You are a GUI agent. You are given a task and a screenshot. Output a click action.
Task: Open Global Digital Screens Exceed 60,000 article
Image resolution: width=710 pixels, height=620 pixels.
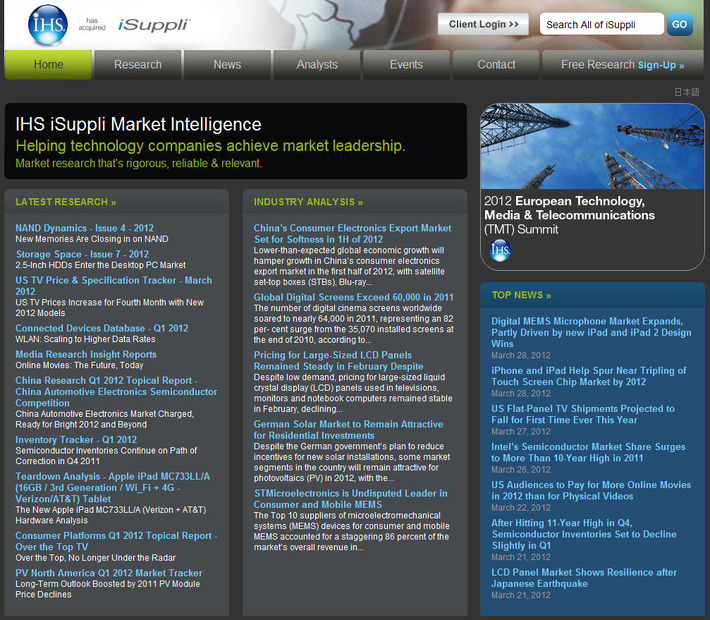353,297
